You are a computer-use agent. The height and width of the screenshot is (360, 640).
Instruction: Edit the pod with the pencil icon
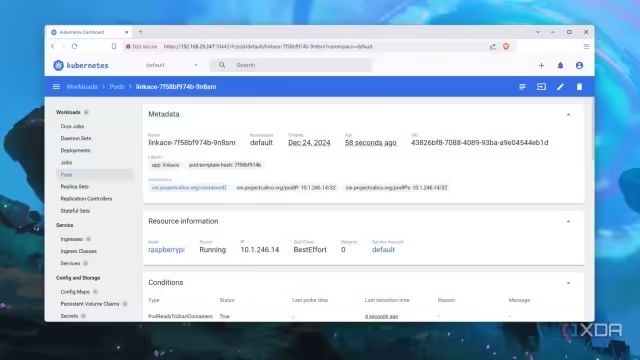coord(560,87)
